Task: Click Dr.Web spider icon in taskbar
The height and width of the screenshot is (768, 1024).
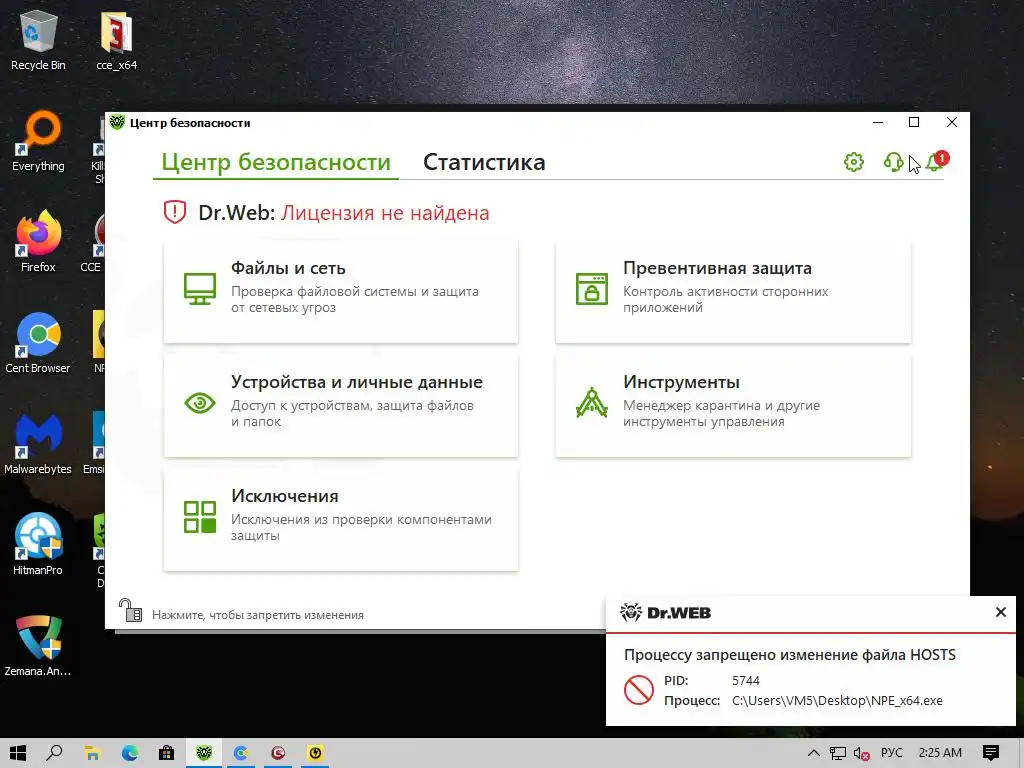Action: click(204, 753)
